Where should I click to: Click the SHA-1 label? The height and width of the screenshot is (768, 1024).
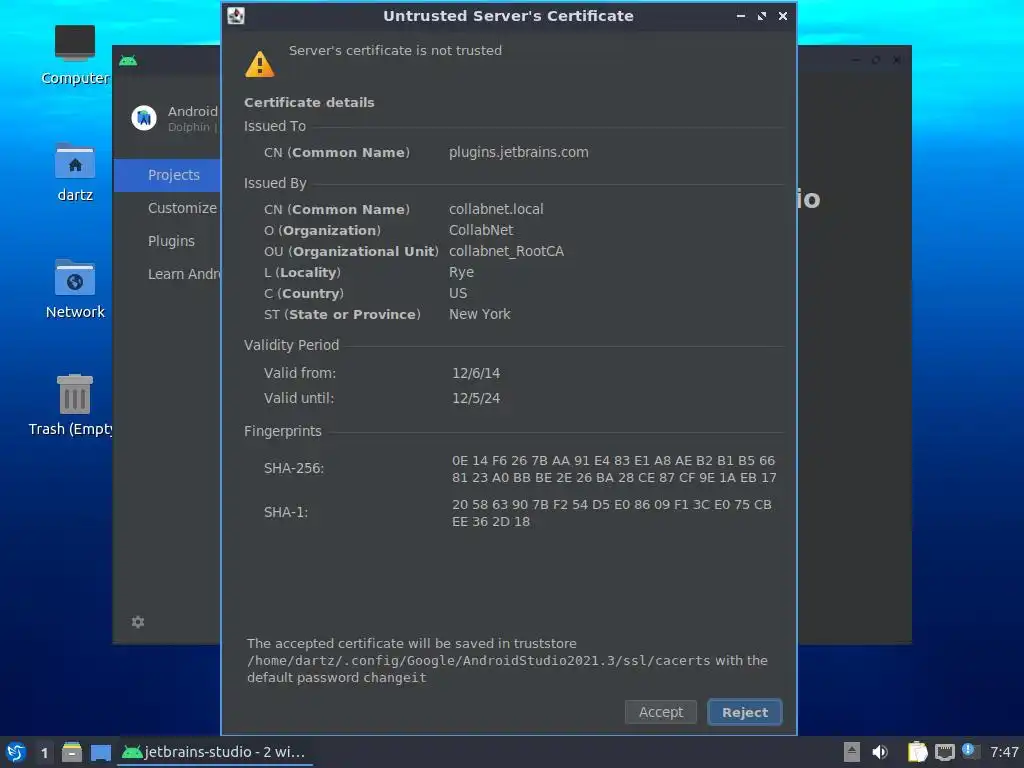(286, 512)
